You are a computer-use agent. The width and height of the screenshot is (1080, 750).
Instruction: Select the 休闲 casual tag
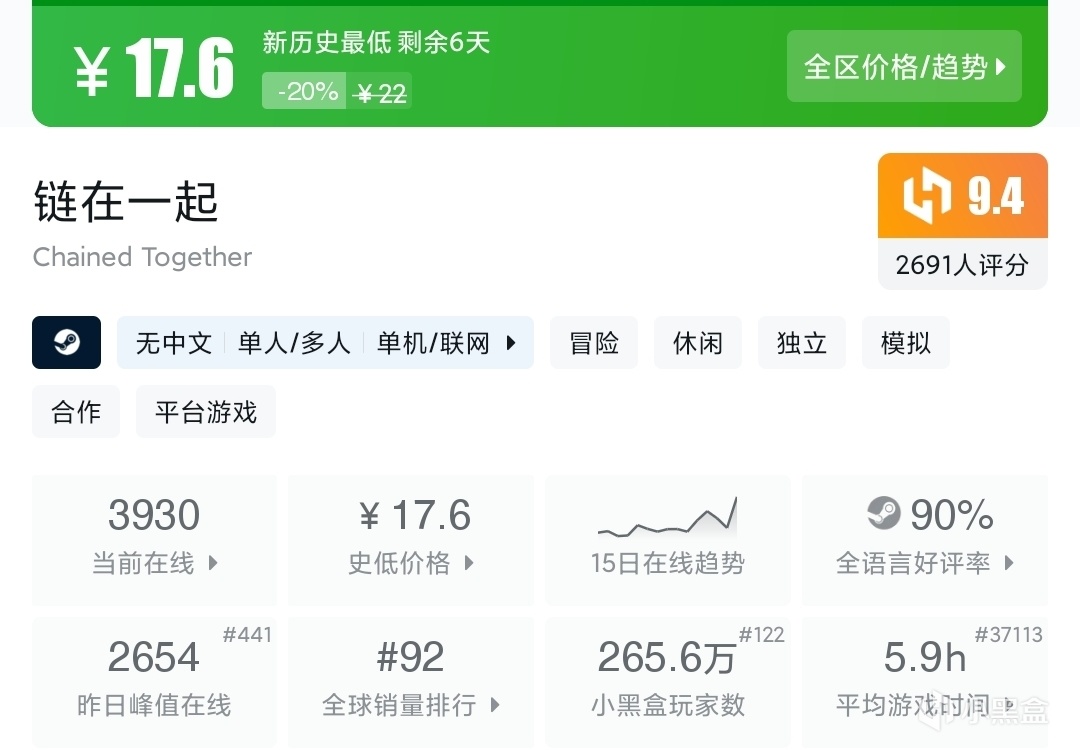(698, 343)
